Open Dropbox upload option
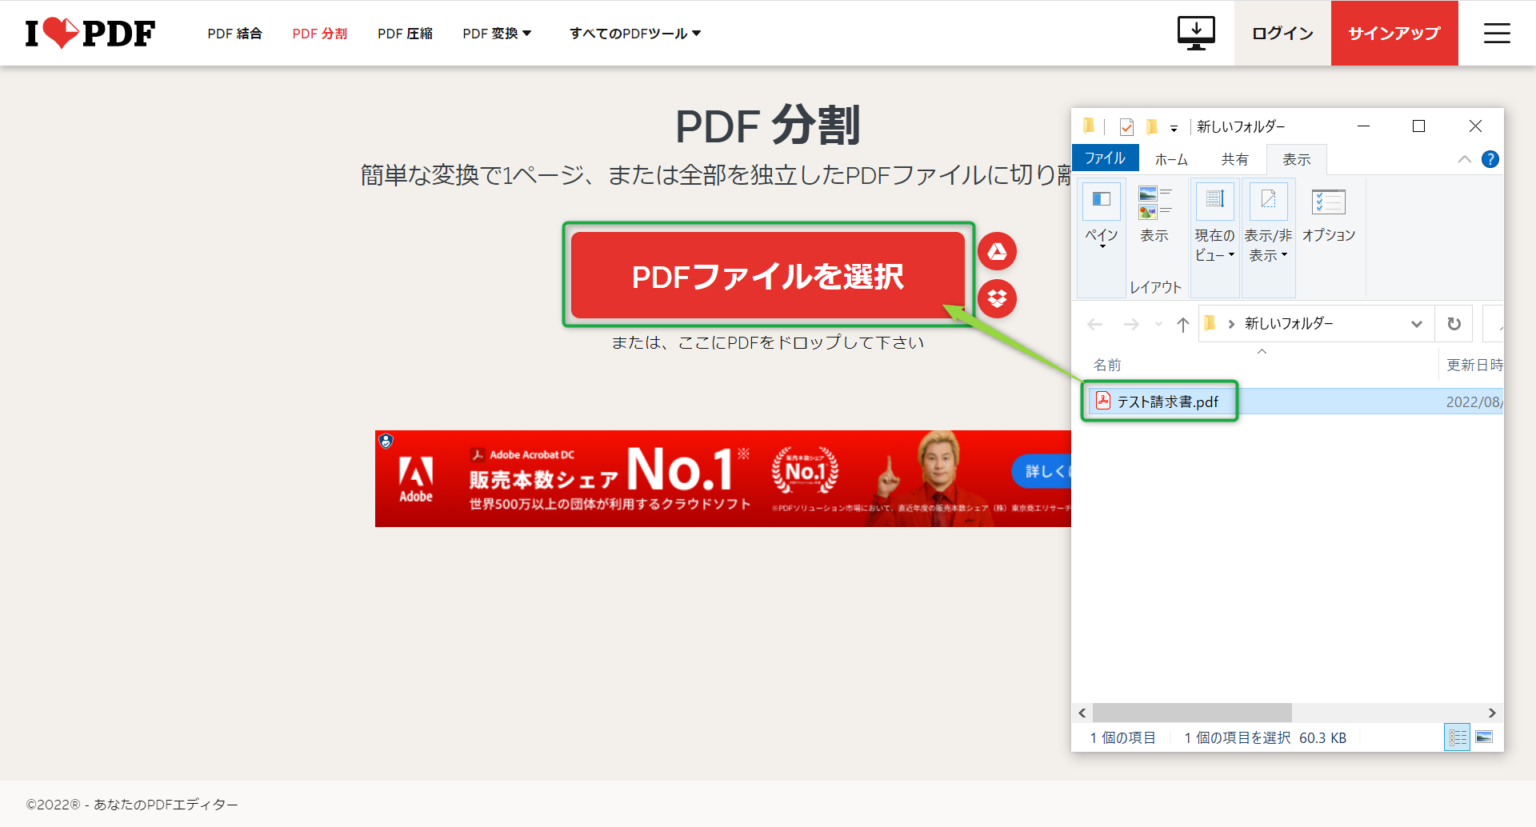The image size is (1536, 827). (997, 299)
